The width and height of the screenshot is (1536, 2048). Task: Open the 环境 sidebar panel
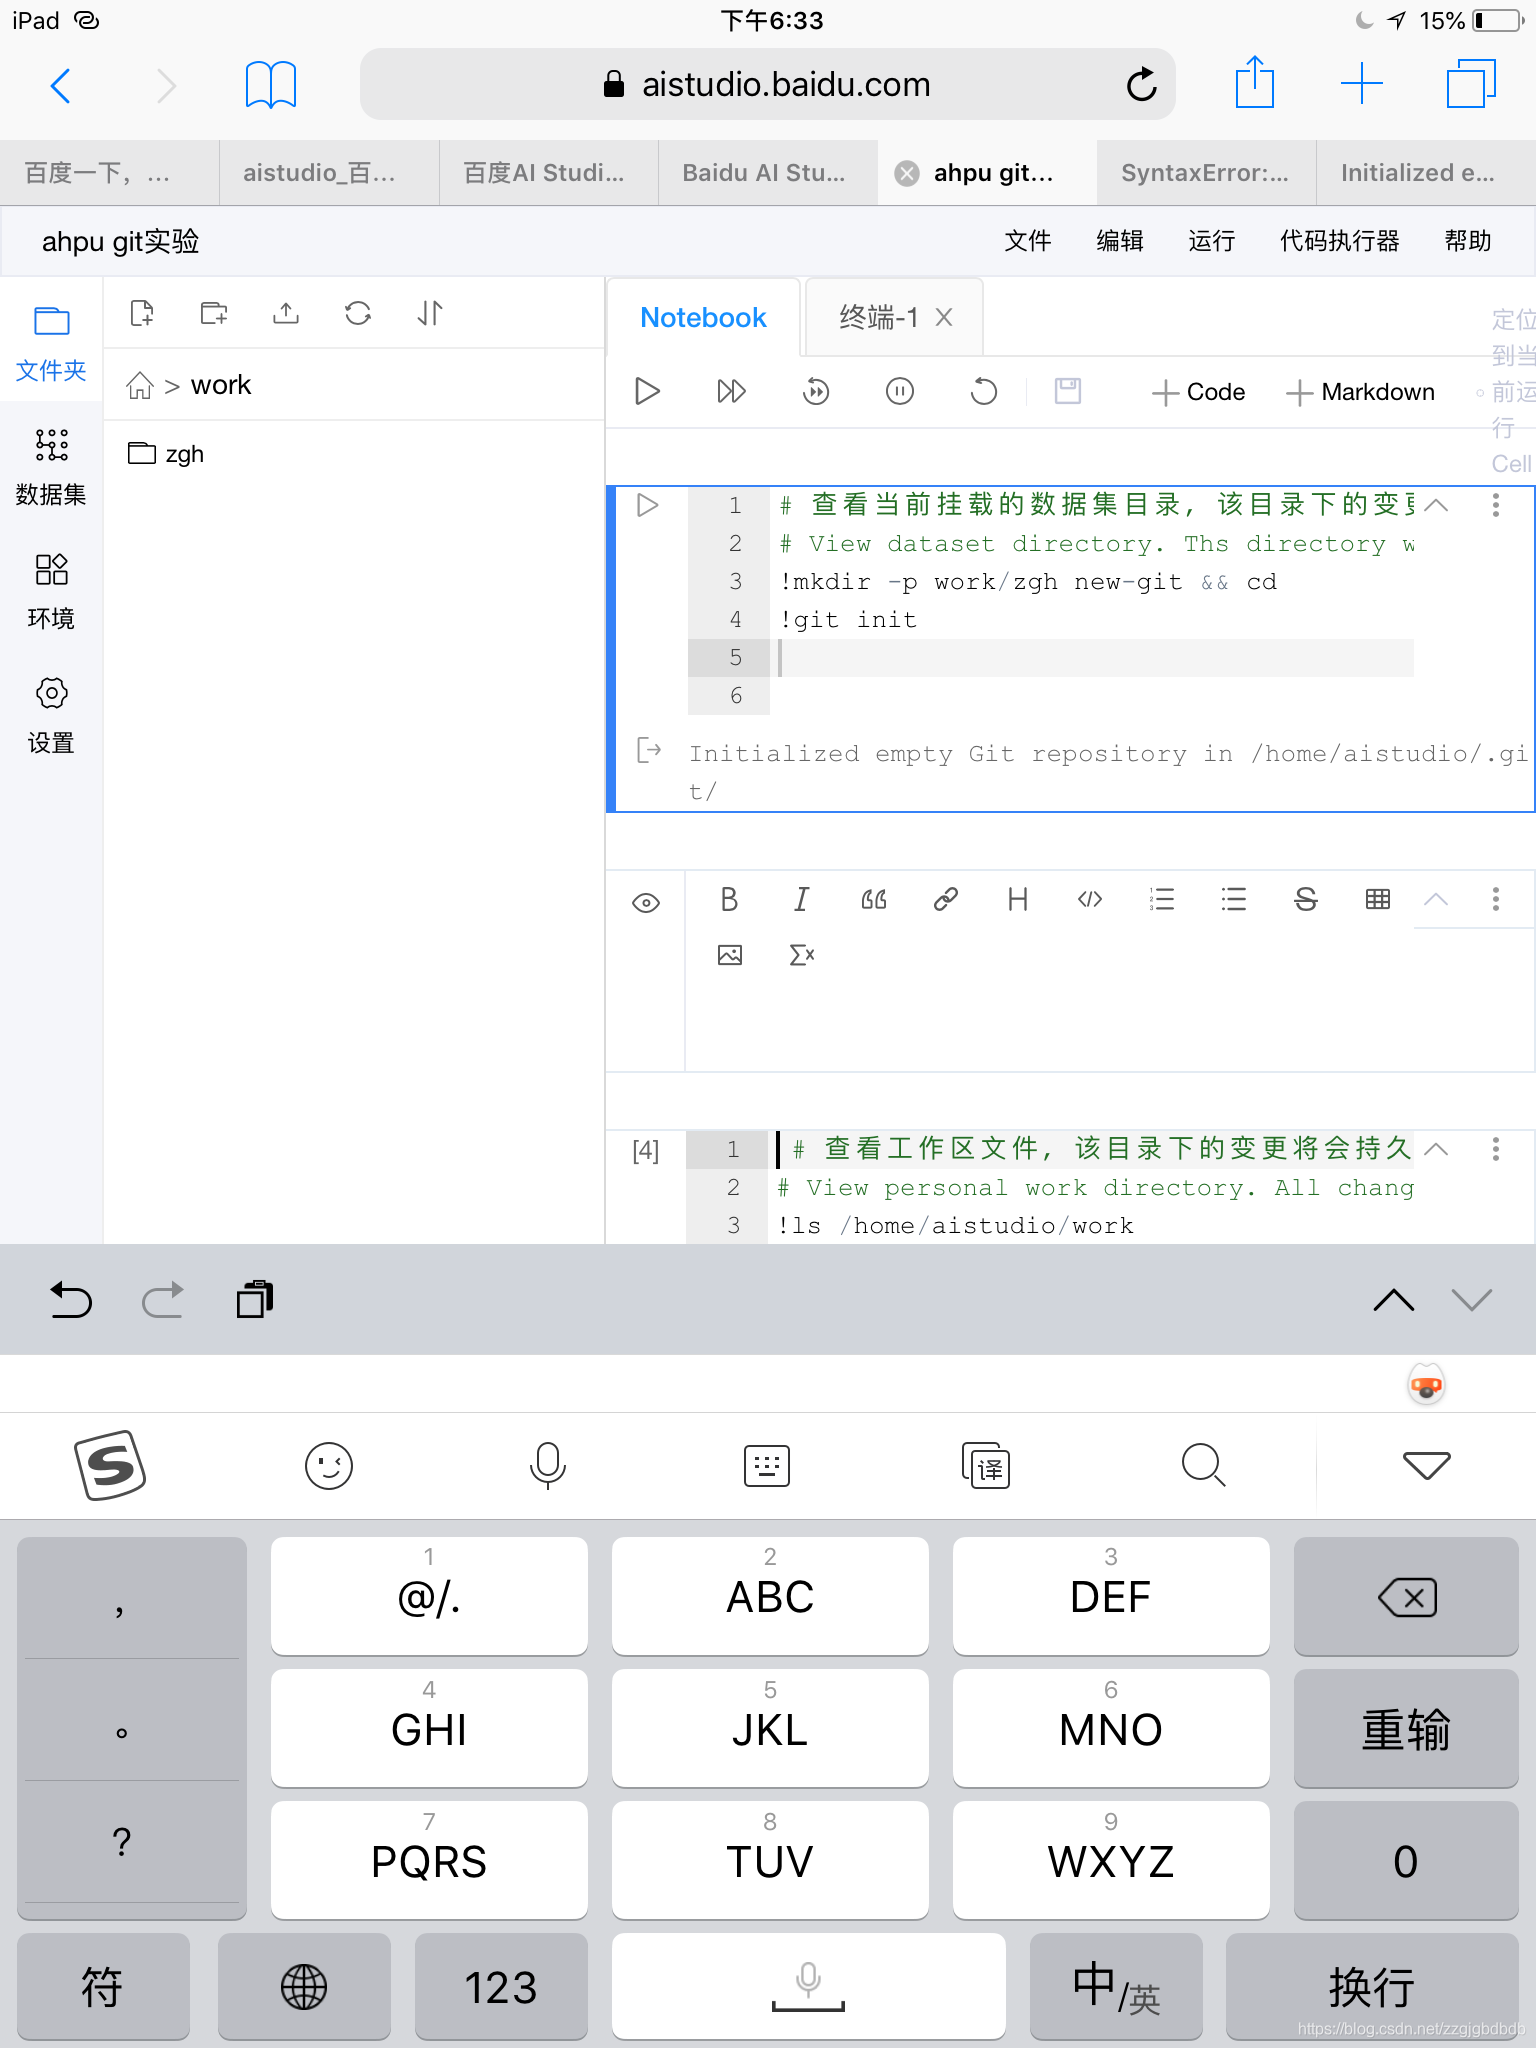pos(51,590)
